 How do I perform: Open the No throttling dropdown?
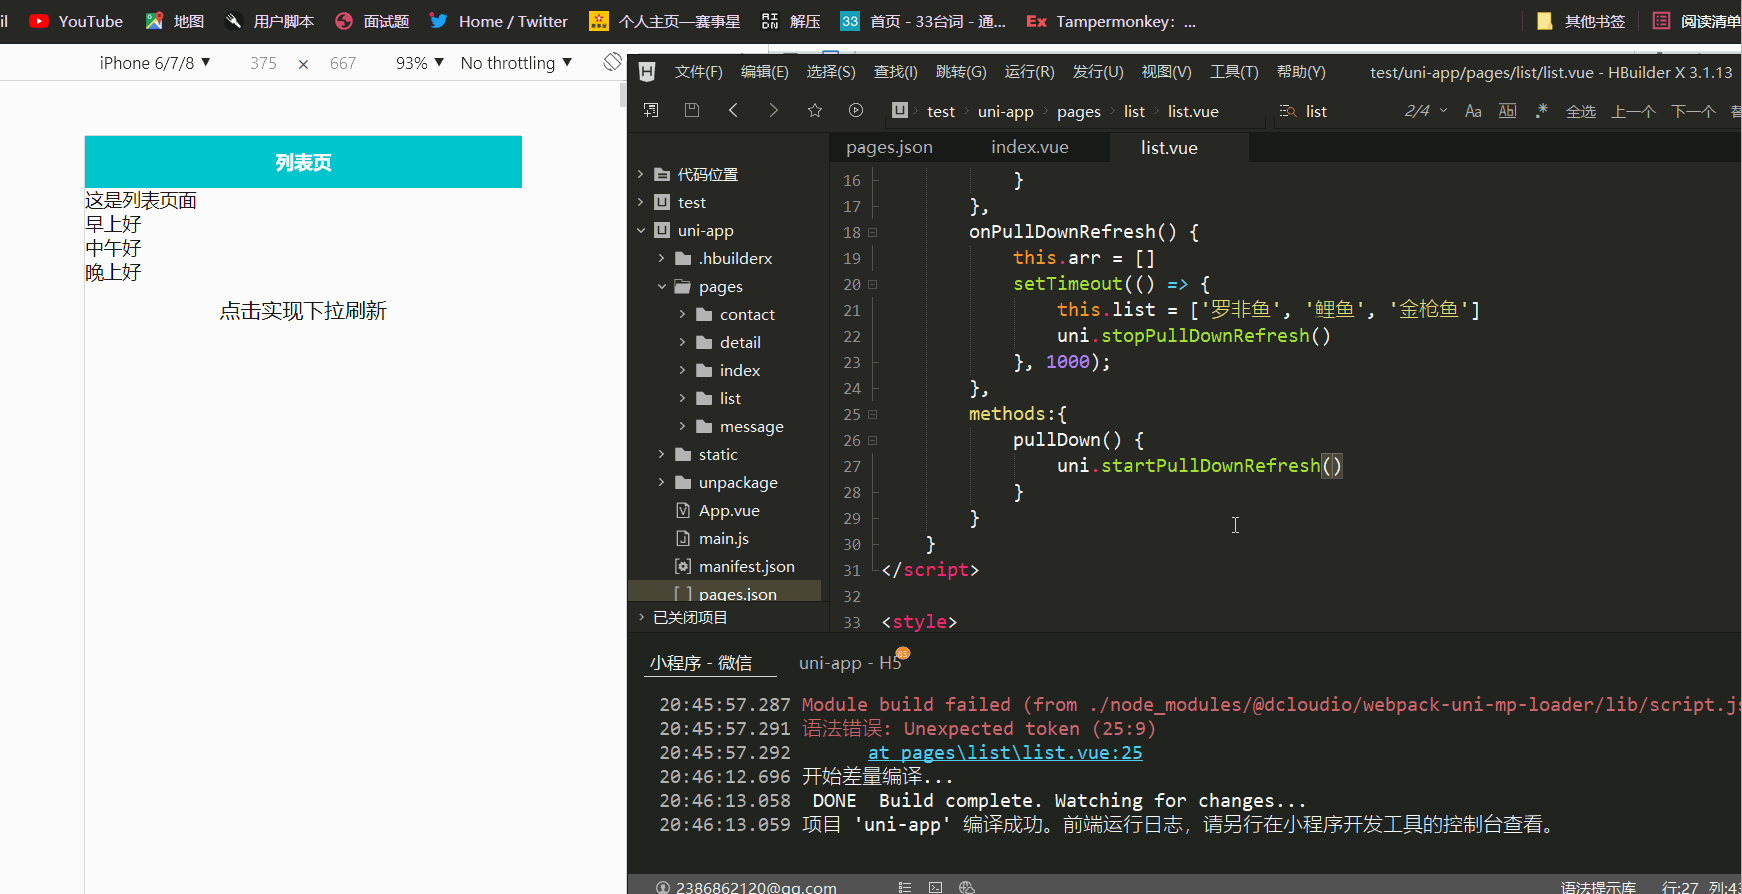[516, 63]
